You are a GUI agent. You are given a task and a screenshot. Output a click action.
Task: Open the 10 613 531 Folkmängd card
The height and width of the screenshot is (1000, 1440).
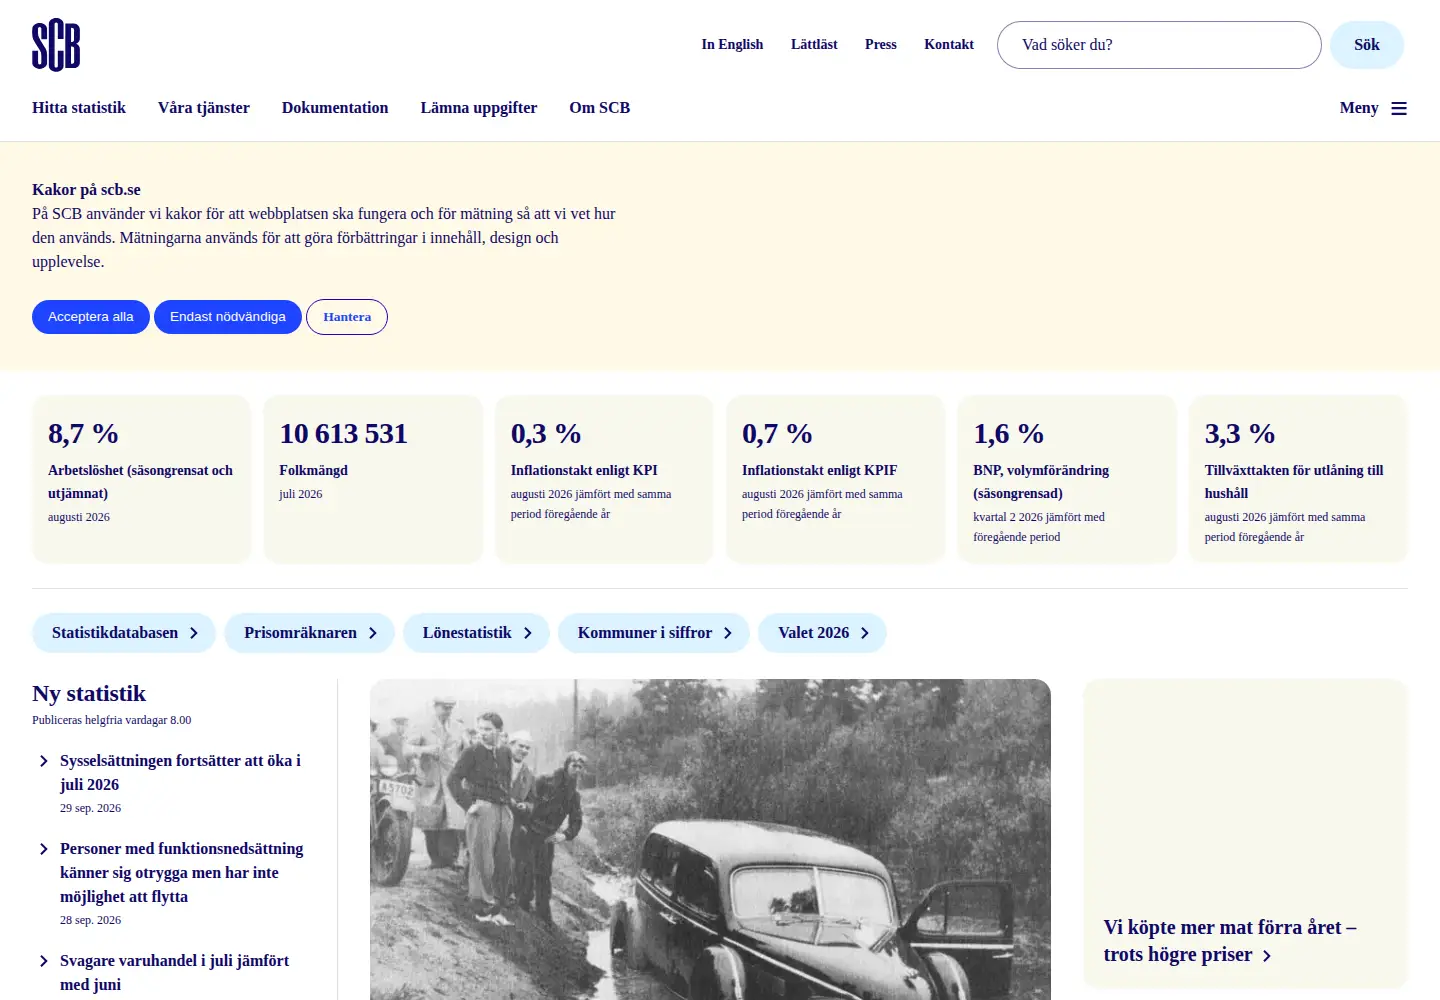(373, 479)
